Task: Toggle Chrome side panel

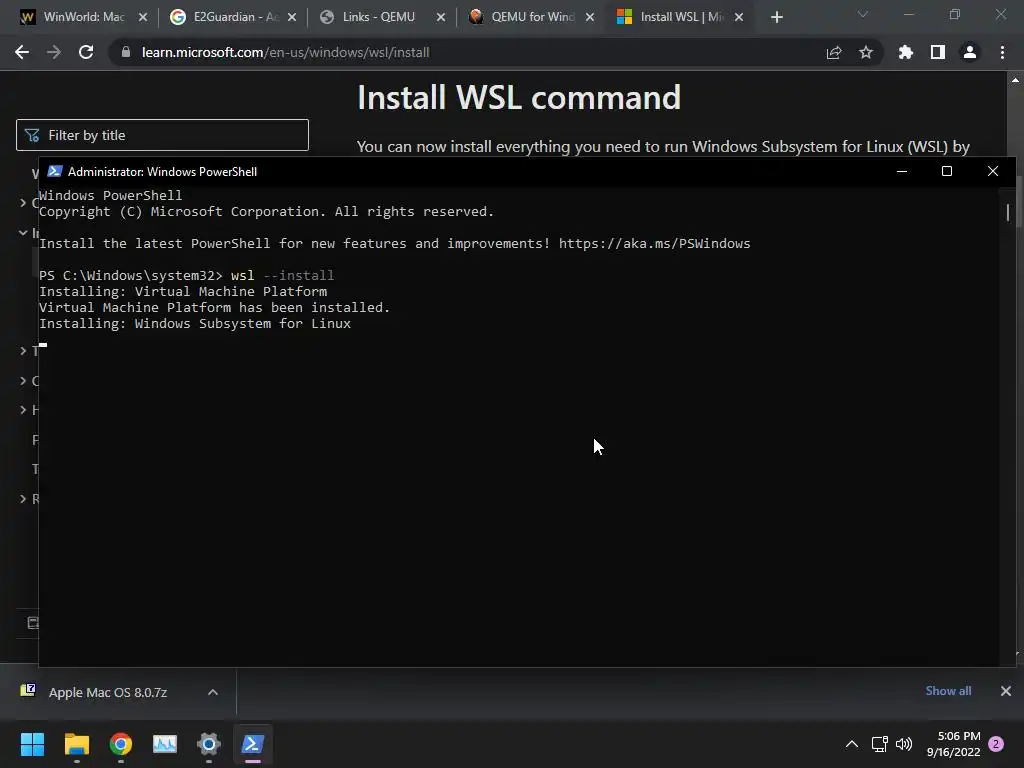Action: click(937, 52)
